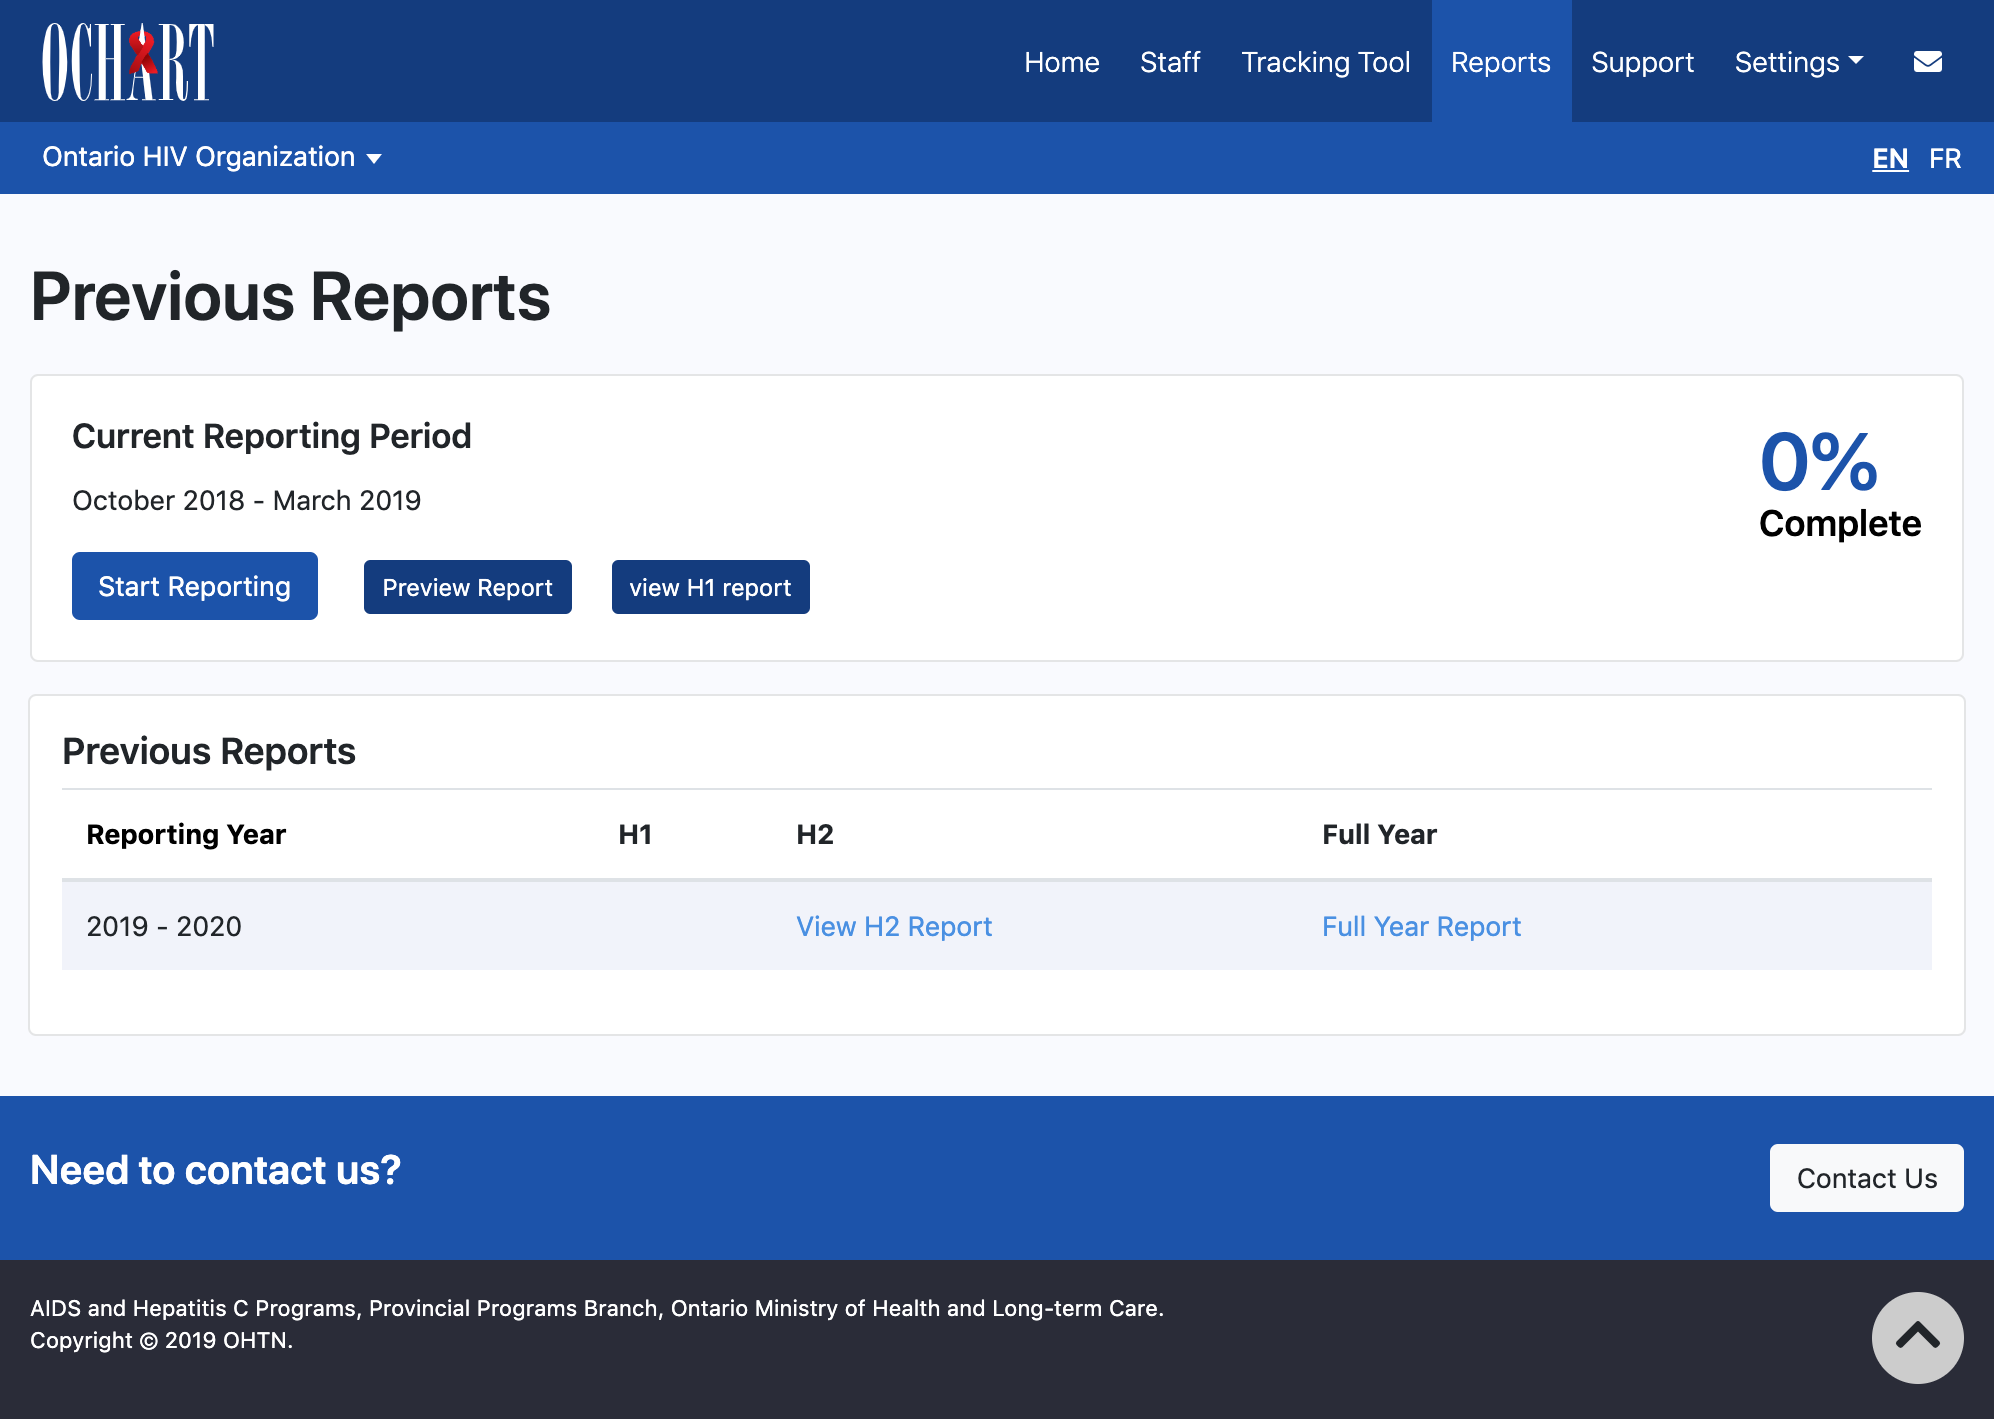This screenshot has height=1419, width=1994.
Task: Open the Preview Report
Action: pos(467,587)
